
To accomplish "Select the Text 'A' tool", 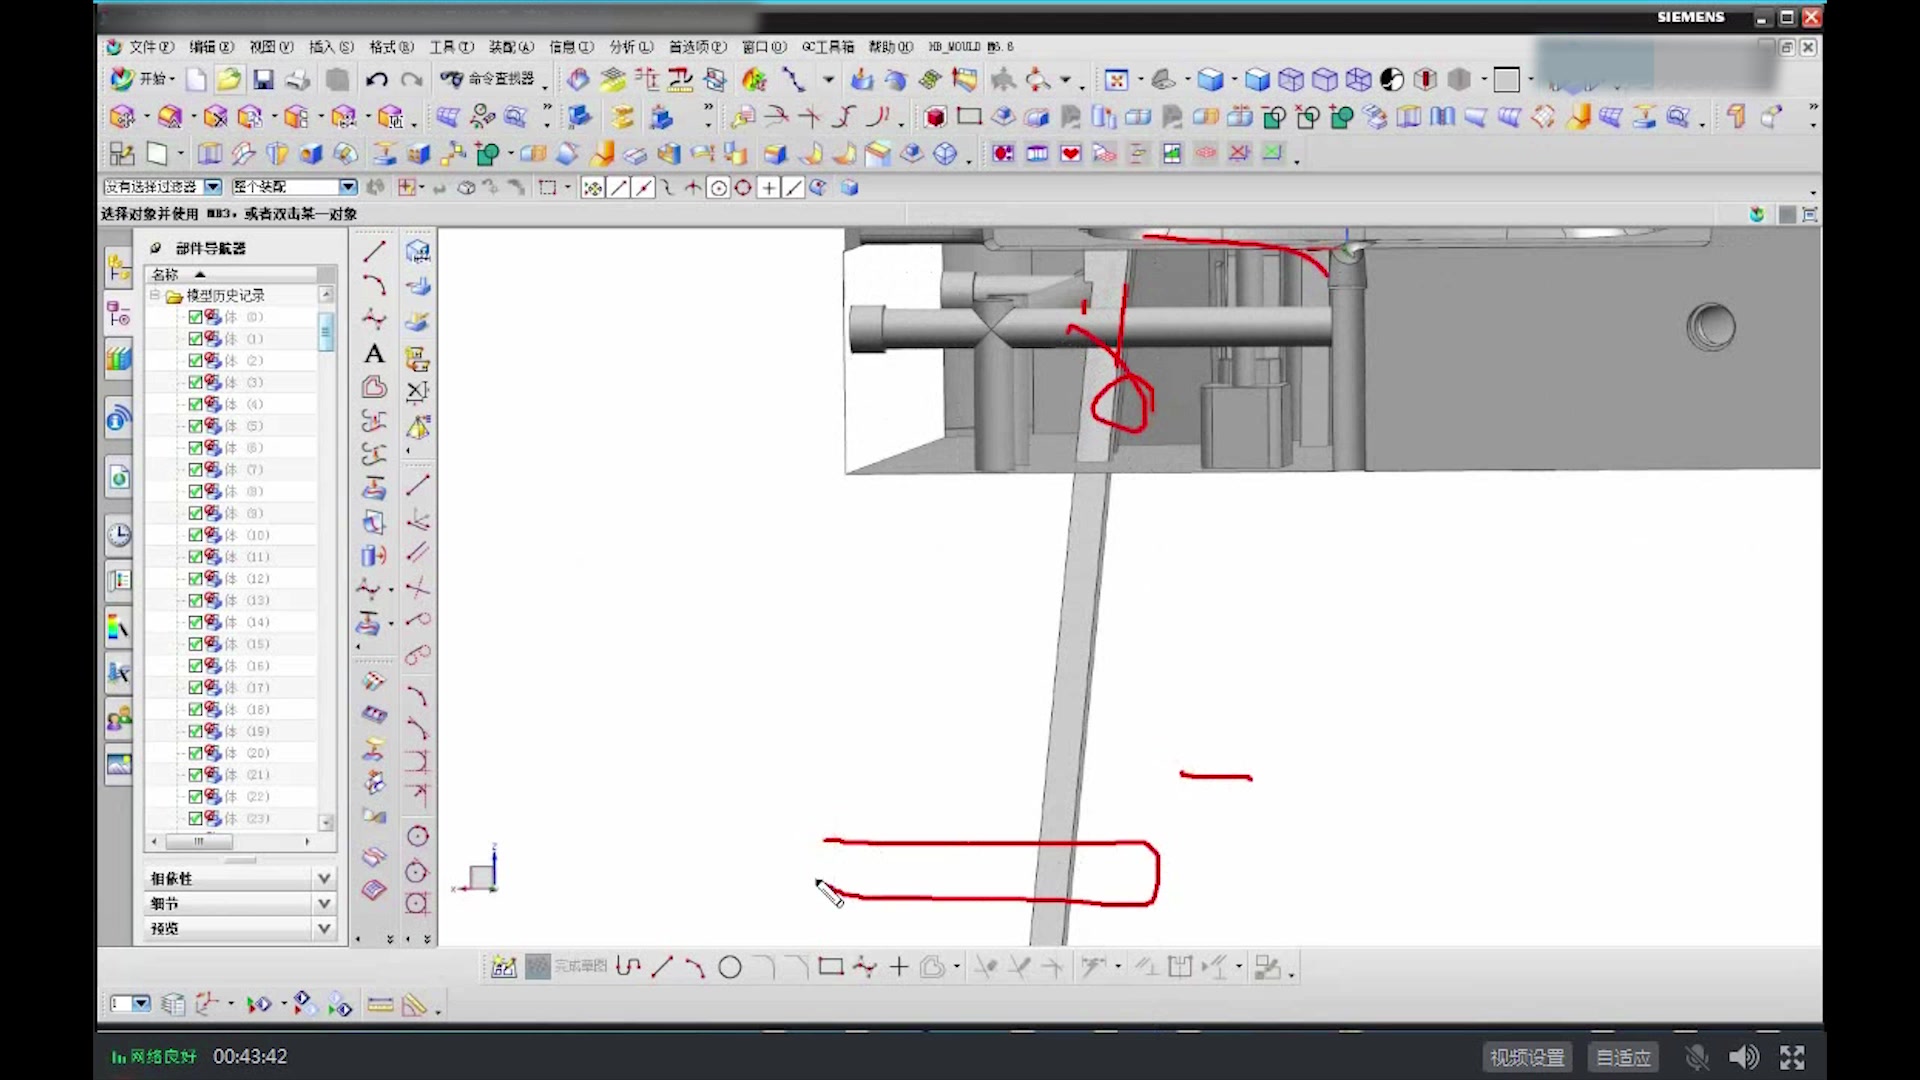I will point(374,354).
